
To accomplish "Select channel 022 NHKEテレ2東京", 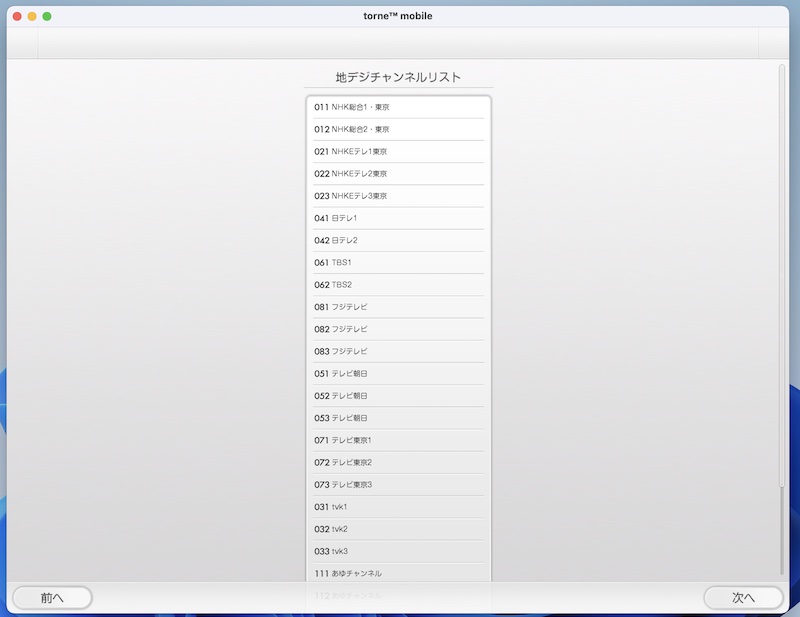I will [x=398, y=174].
